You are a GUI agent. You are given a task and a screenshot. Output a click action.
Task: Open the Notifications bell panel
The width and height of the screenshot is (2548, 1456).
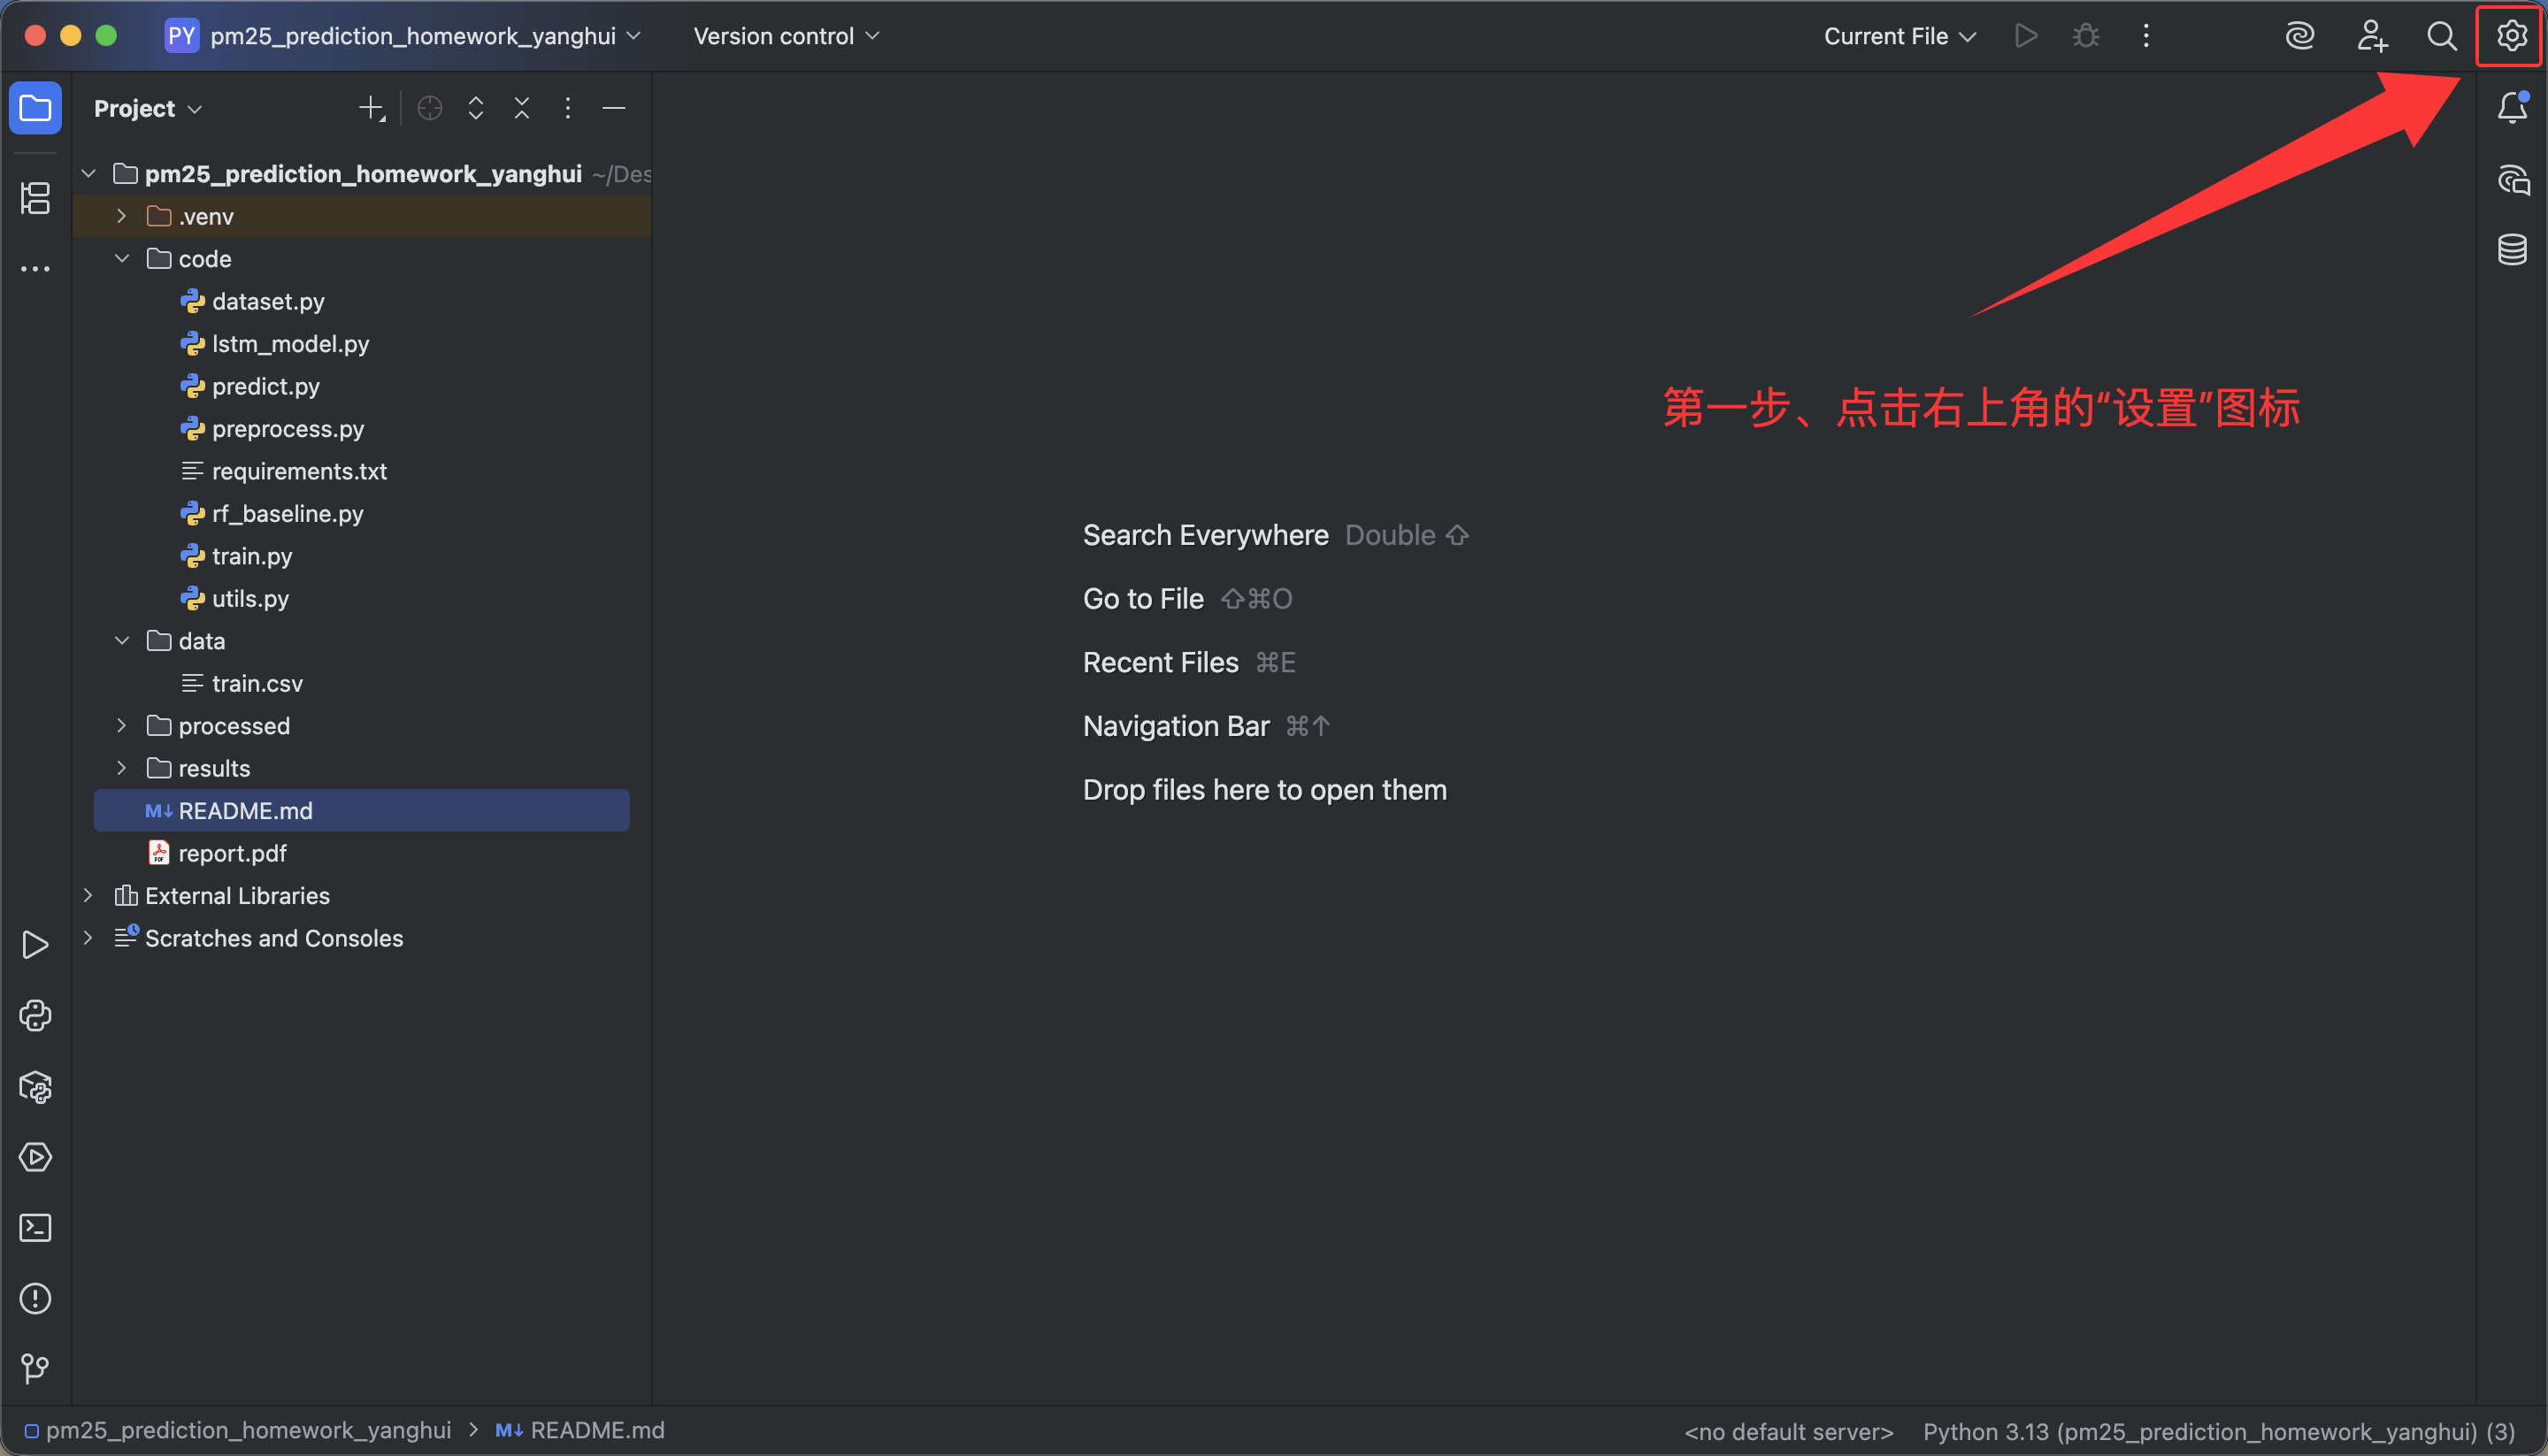click(2511, 108)
